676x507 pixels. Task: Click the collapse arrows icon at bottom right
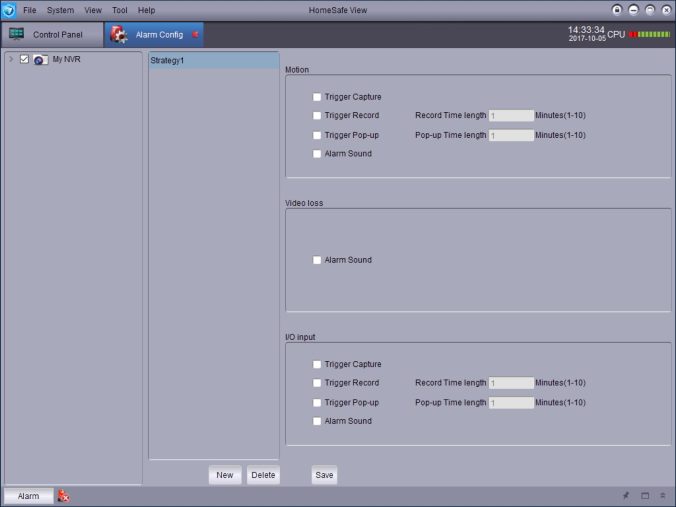tap(662, 496)
